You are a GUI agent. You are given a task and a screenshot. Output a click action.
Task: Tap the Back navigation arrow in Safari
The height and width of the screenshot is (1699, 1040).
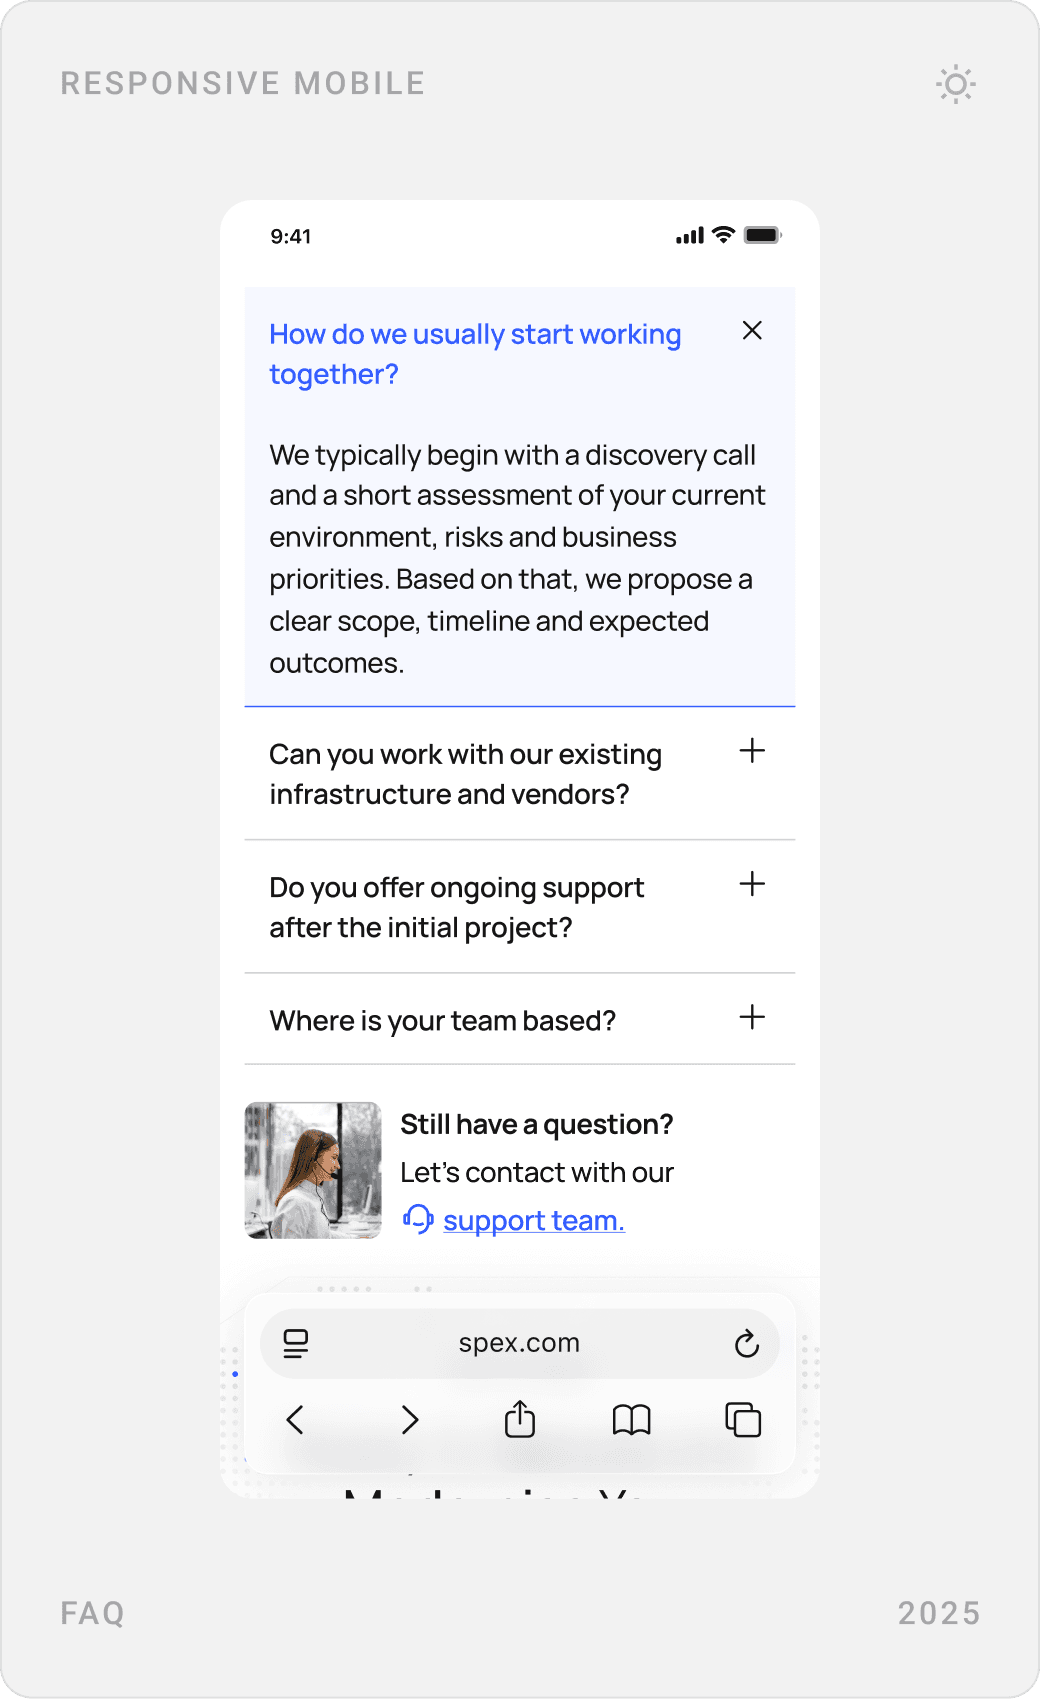pos(295,1420)
